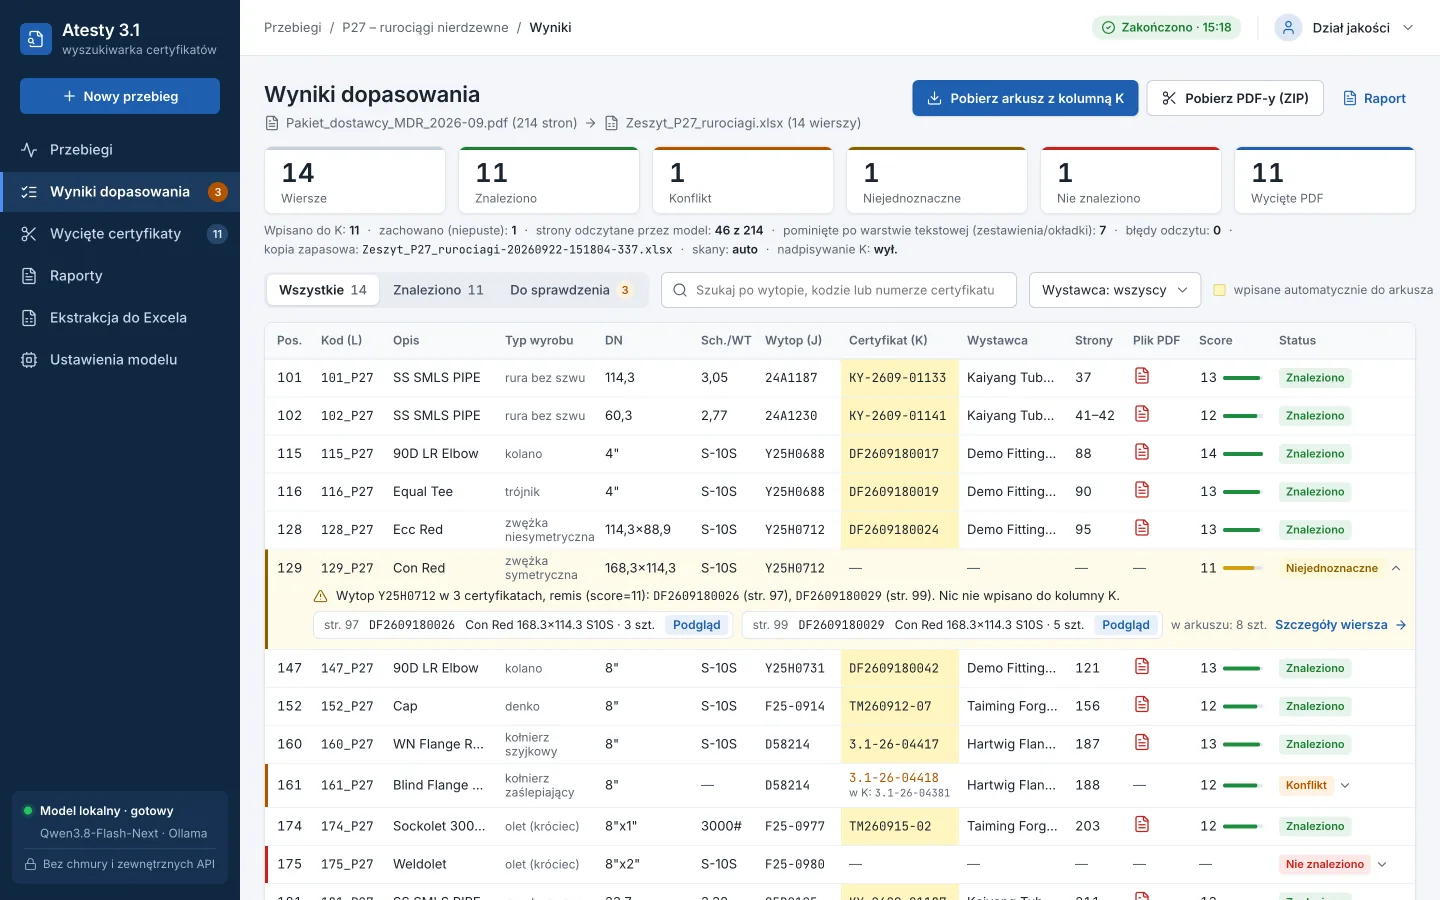Open Ekstrakcja do Excela sidebar item
Image resolution: width=1440 pixels, height=900 pixels.
tap(120, 318)
